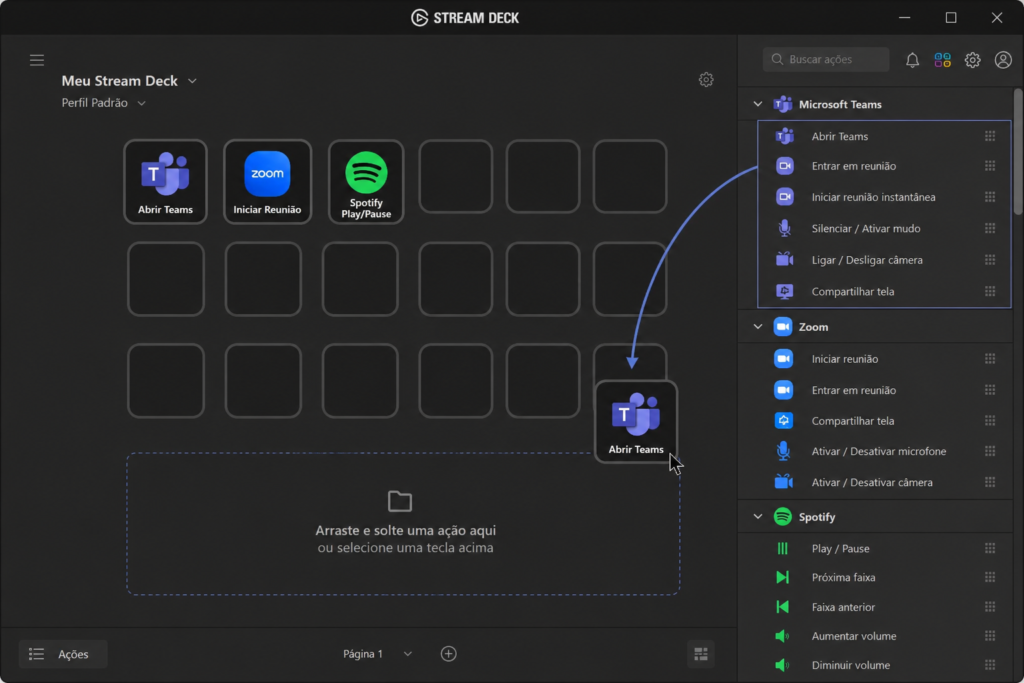This screenshot has width=1024, height=683.
Task: Click the Ações button at bottom left
Action: (x=63, y=654)
